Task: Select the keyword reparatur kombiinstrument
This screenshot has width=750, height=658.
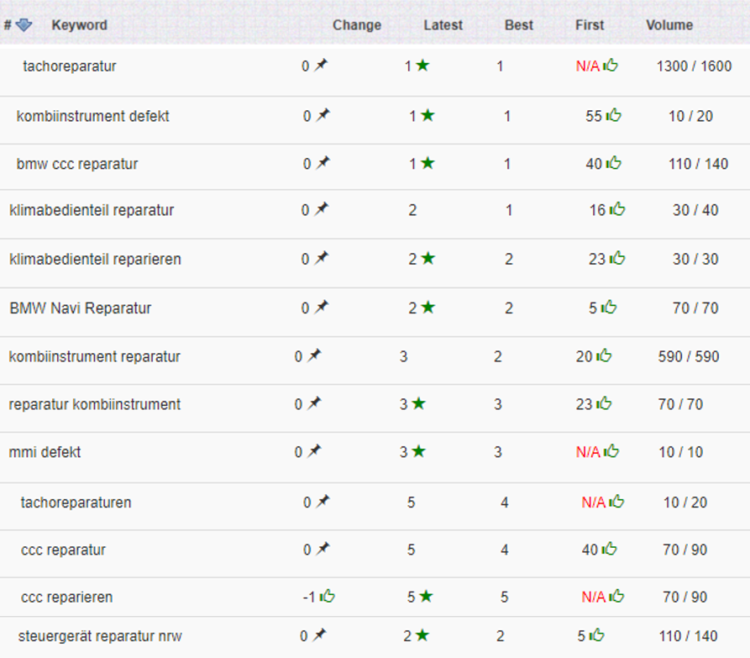Action: (95, 405)
